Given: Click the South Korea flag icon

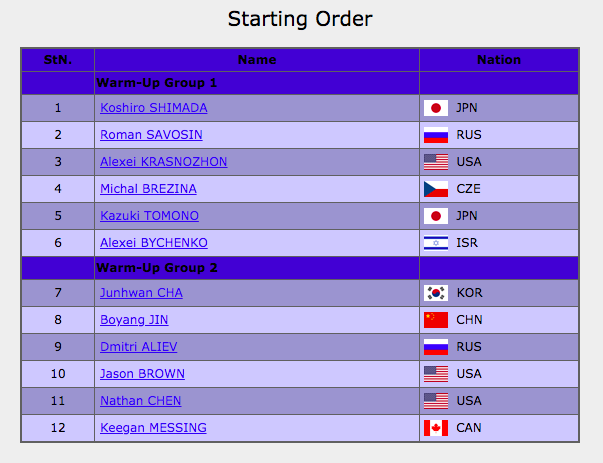Looking at the screenshot, I should click(436, 293).
